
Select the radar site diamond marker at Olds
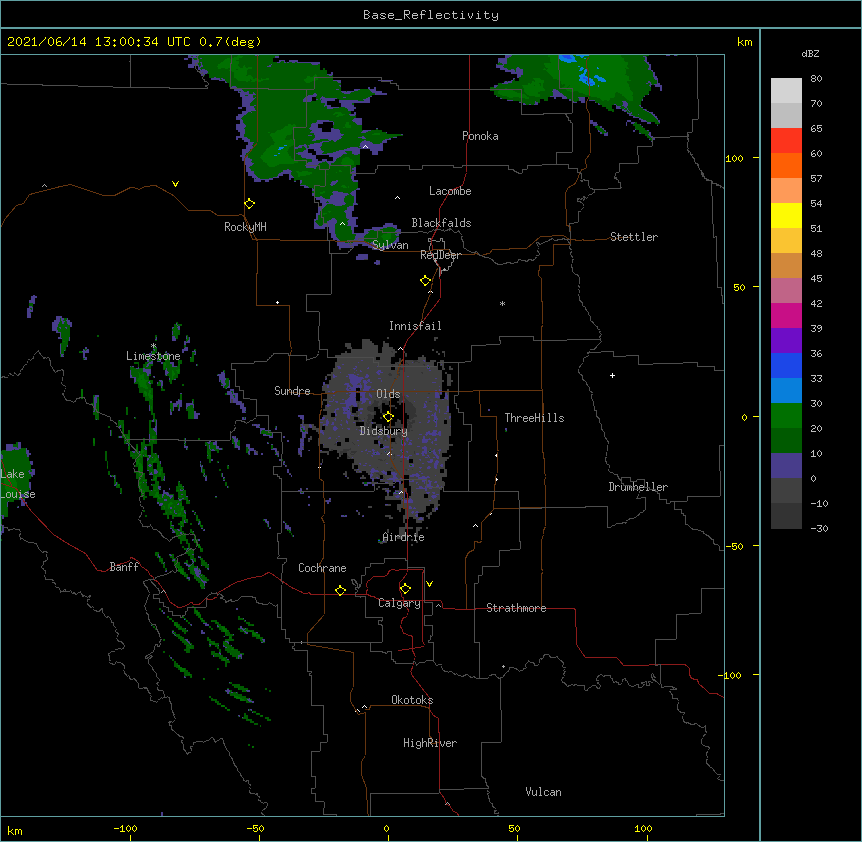(388, 417)
